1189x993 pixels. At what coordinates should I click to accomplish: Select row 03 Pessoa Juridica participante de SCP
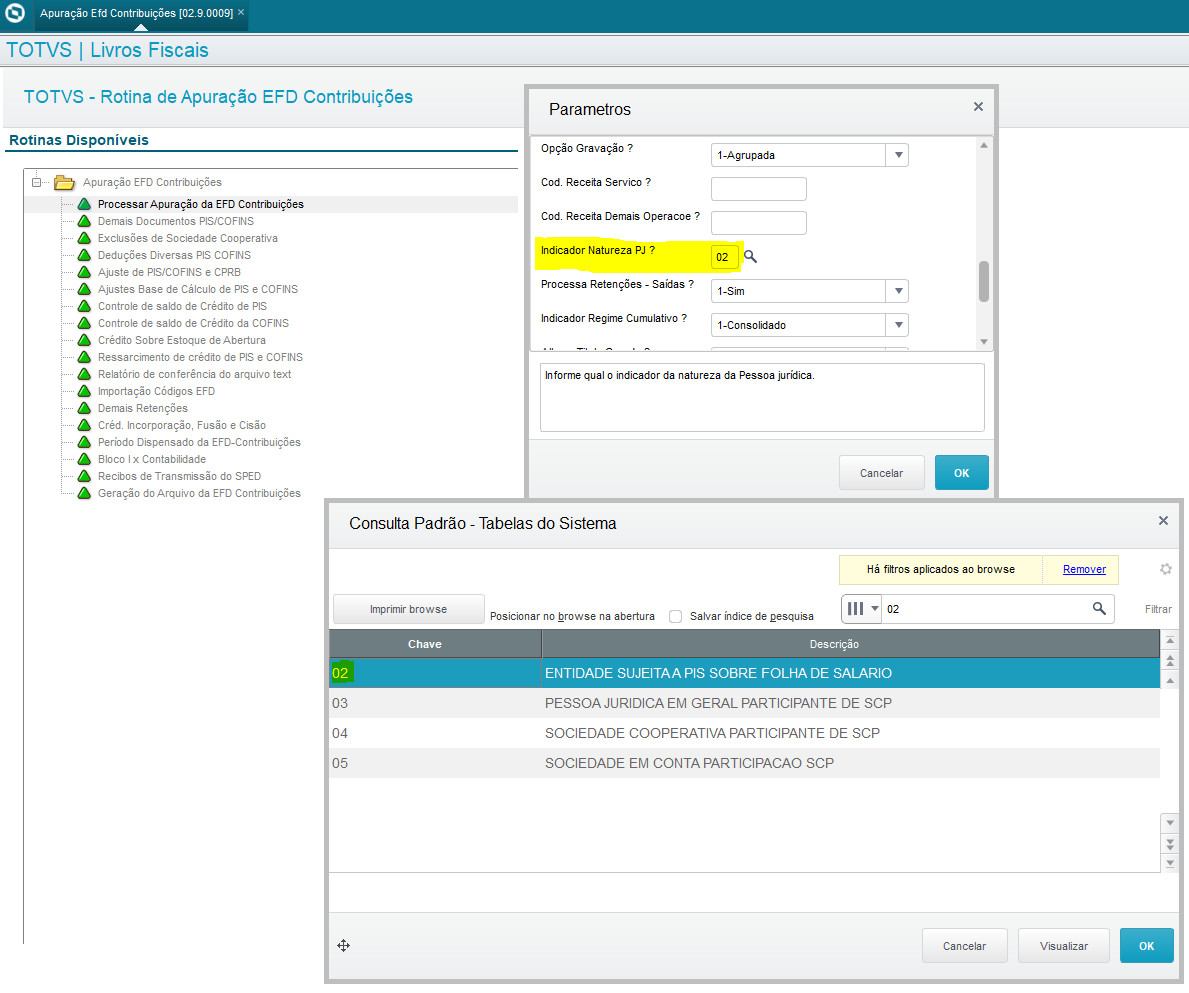744,703
